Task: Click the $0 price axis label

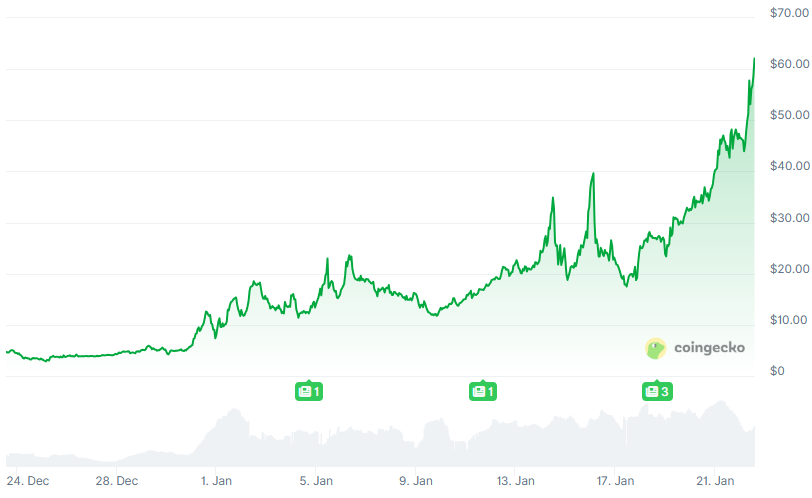Action: coord(777,371)
